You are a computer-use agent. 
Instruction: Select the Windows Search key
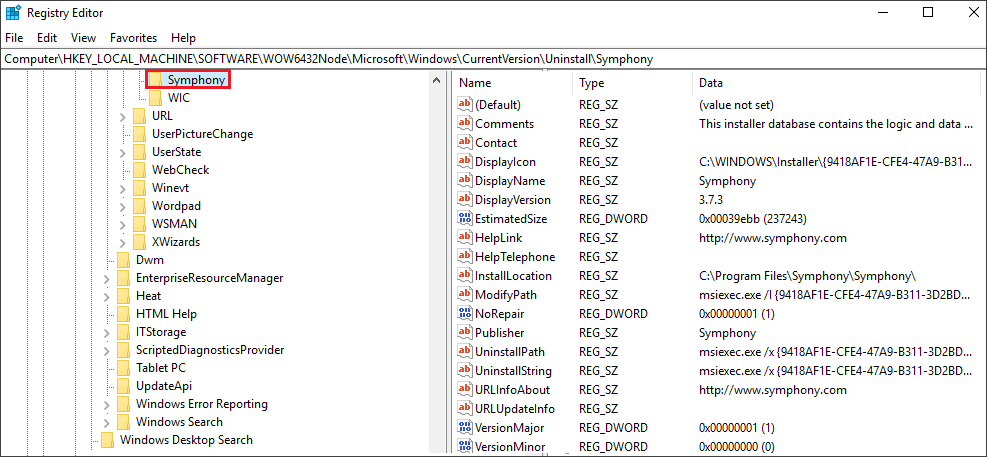[179, 422]
